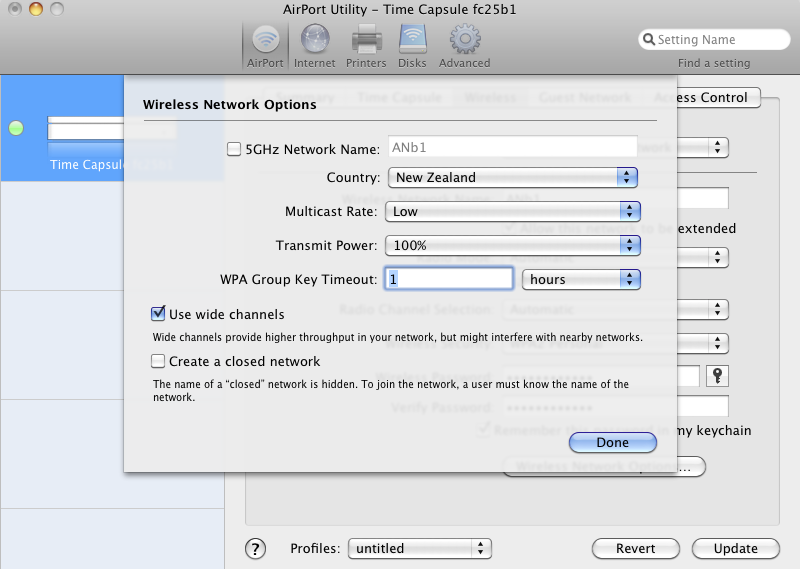Click the Update button
800x569 pixels.
(735, 549)
